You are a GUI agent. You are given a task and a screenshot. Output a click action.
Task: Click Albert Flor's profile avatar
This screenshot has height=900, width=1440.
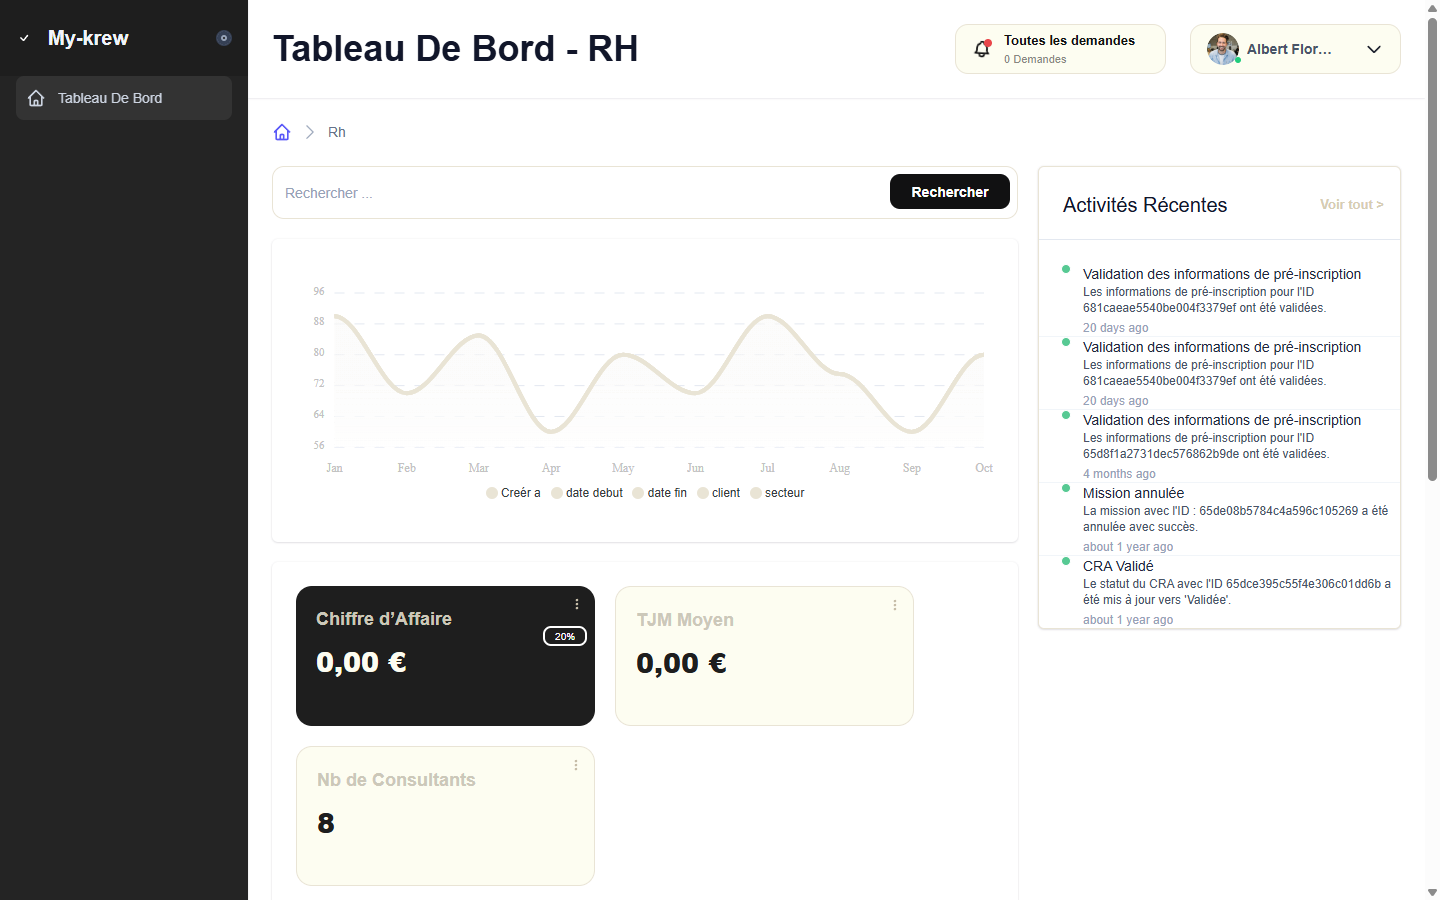tap(1222, 49)
